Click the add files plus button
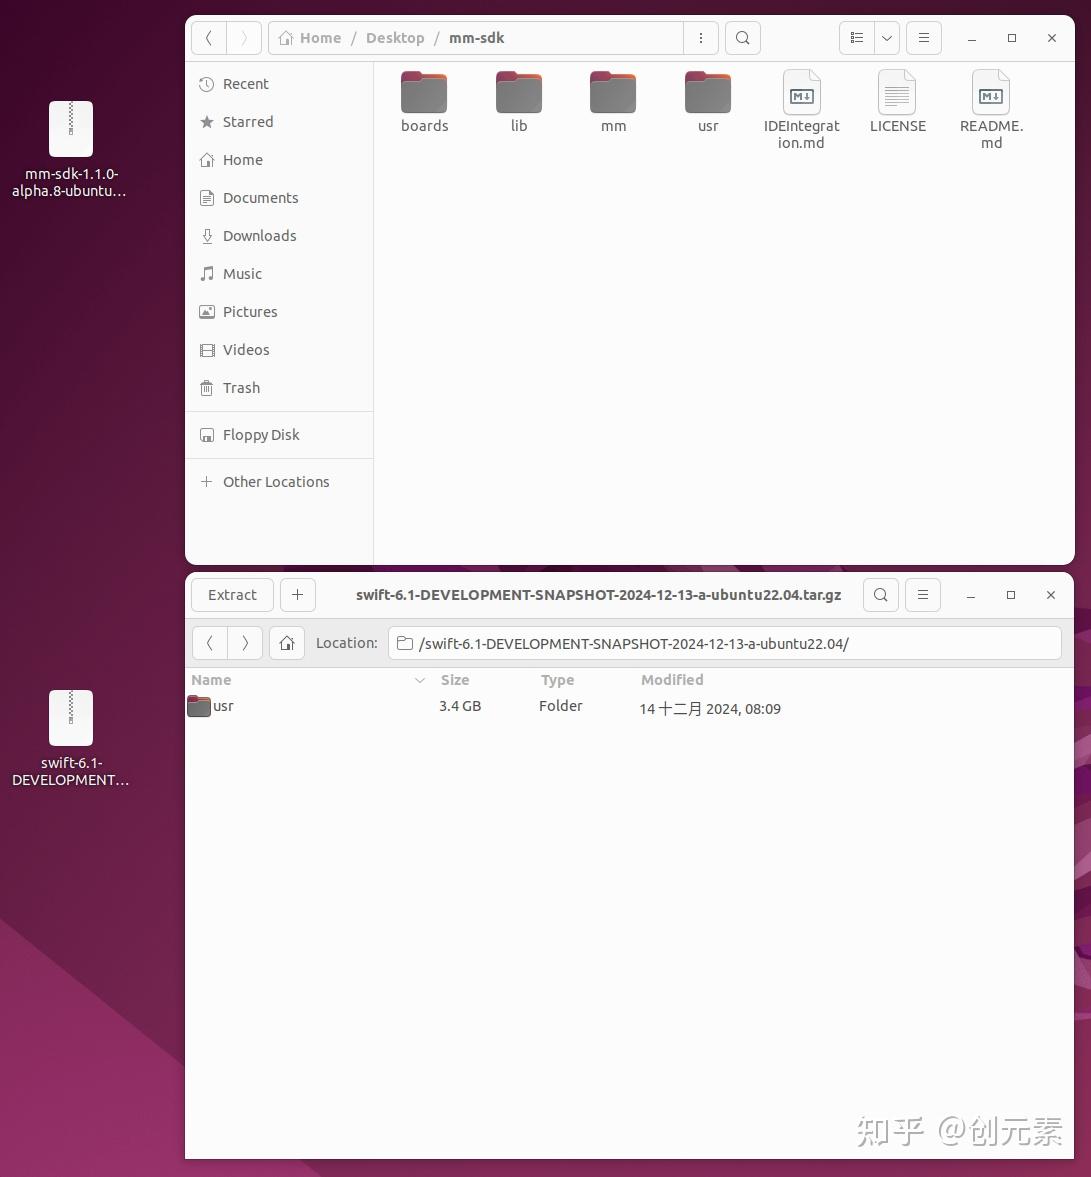Screen dimensions: 1091x1177 [x=297, y=595]
